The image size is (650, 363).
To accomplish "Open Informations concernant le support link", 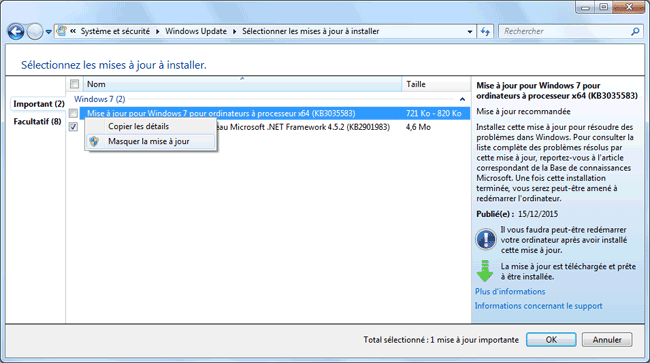I will (538, 306).
